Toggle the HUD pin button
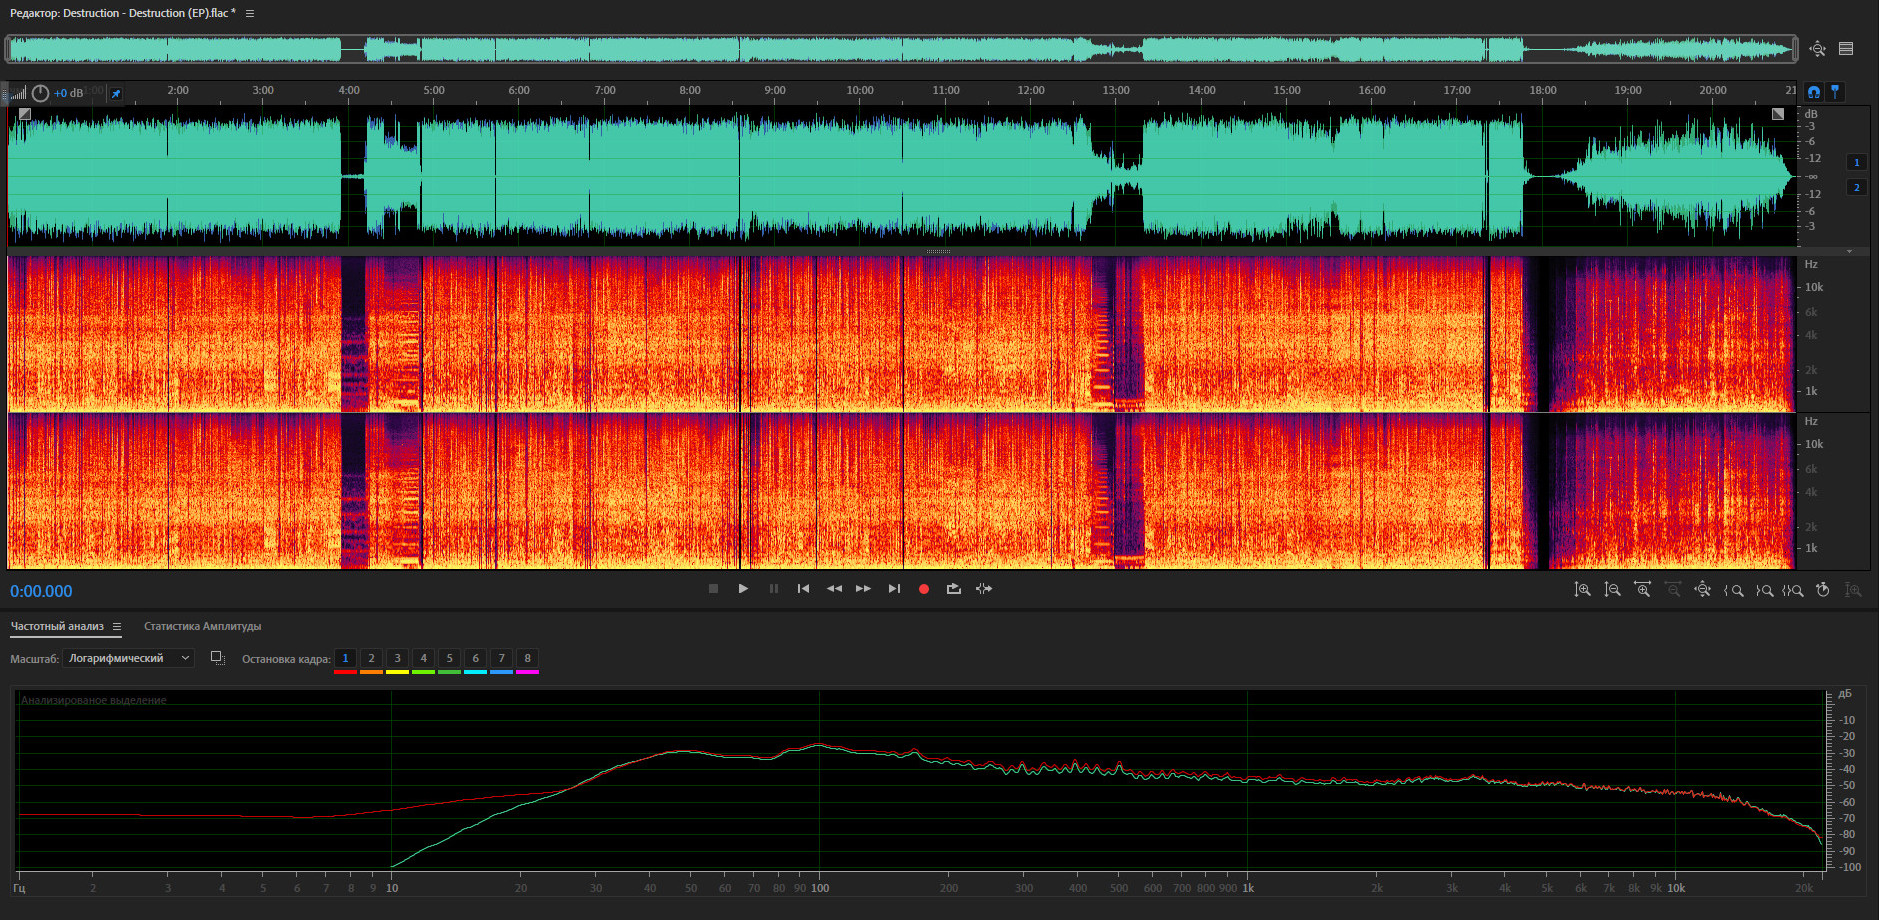Image resolution: width=1879 pixels, height=920 pixels. [116, 94]
